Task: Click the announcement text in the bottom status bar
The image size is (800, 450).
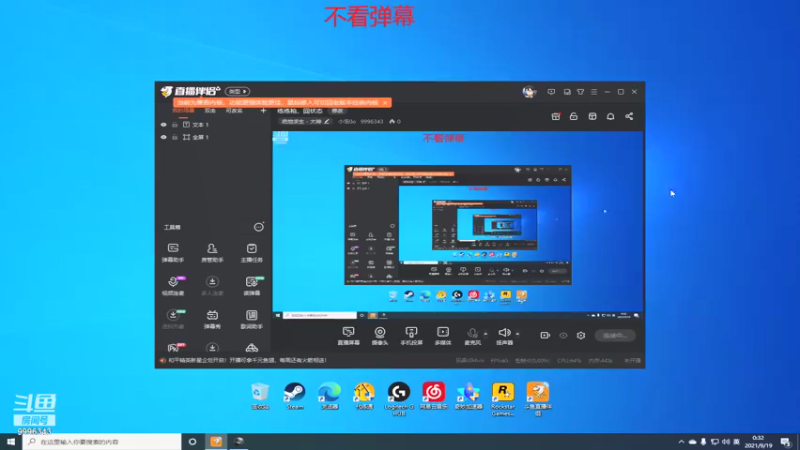Action: click(247, 360)
